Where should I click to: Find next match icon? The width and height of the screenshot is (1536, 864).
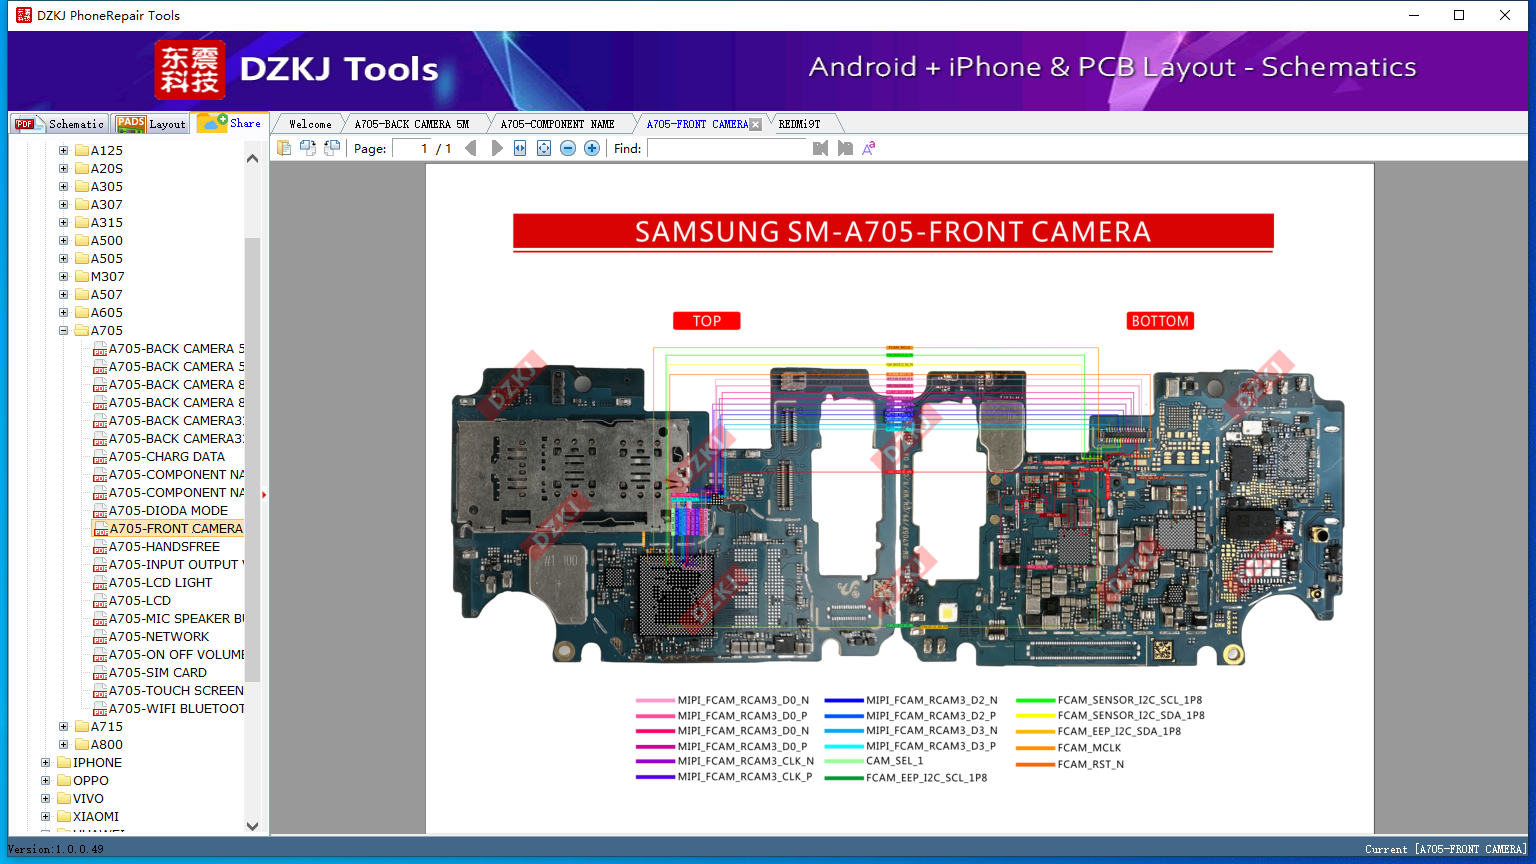845,148
